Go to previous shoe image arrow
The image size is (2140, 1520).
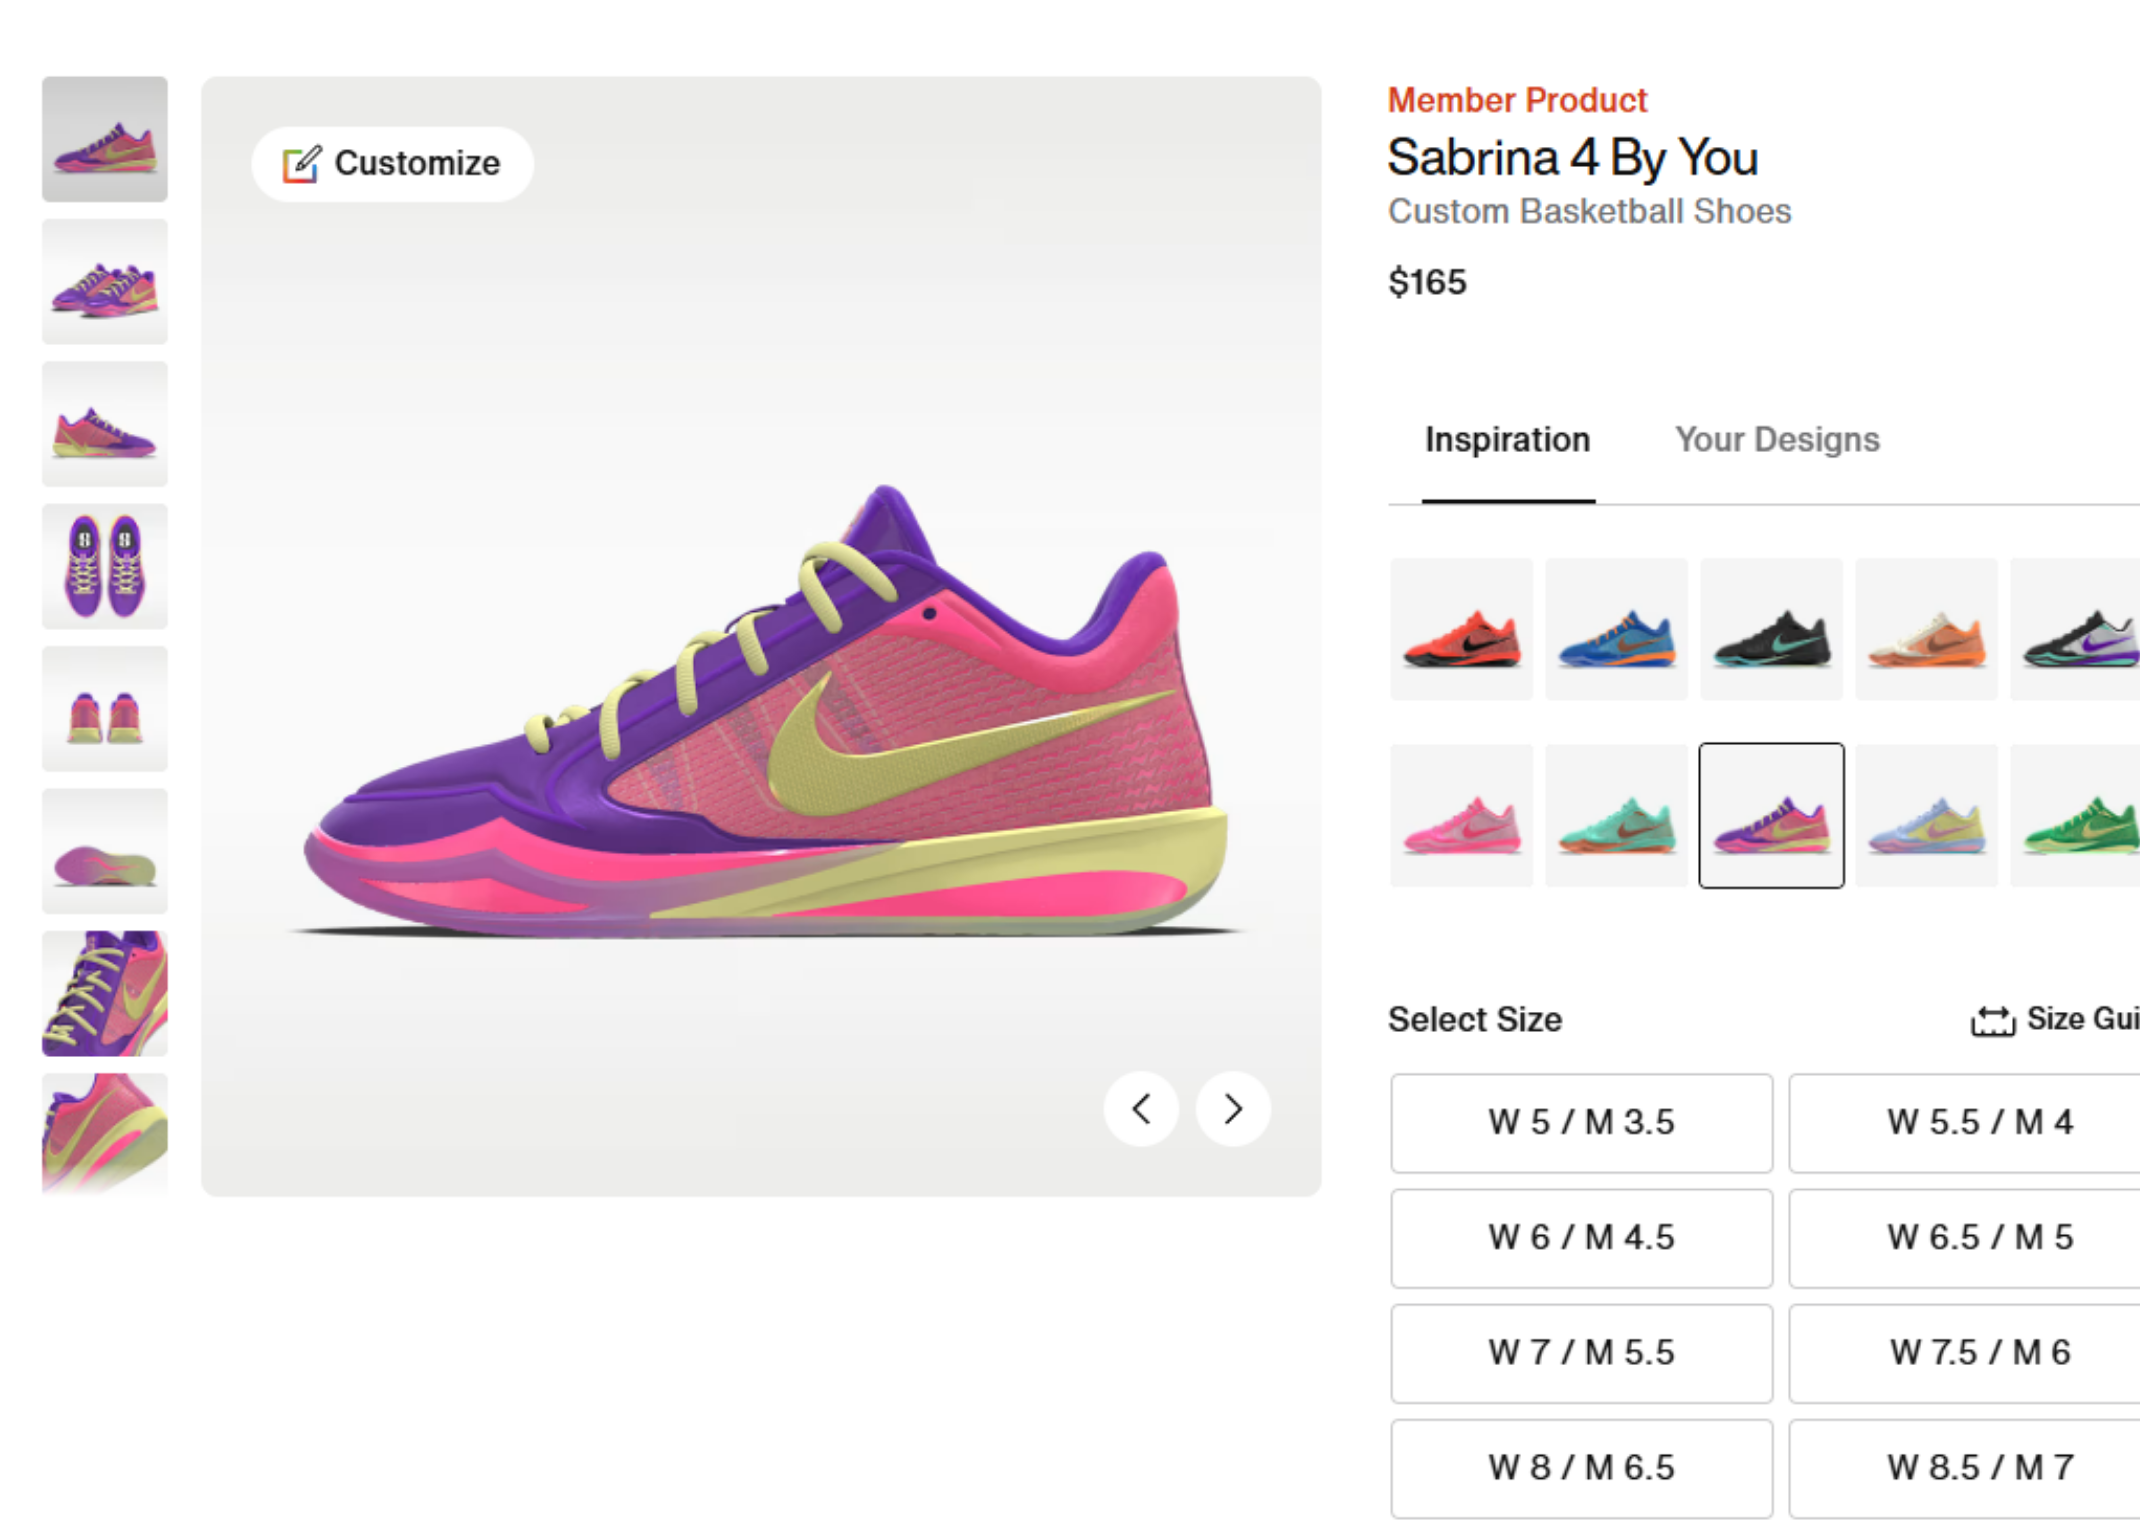[1141, 1109]
